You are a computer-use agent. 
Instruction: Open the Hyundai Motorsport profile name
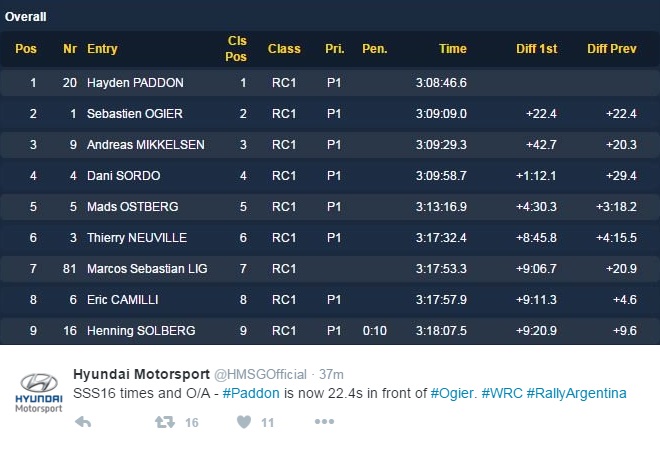[x=140, y=373]
